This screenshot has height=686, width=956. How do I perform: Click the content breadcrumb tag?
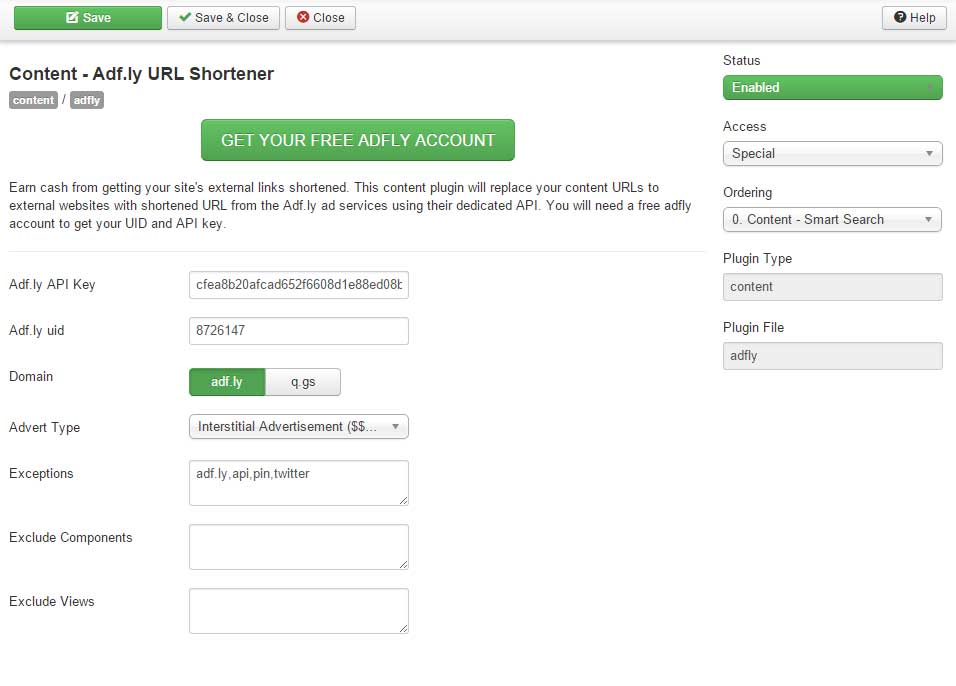34,100
